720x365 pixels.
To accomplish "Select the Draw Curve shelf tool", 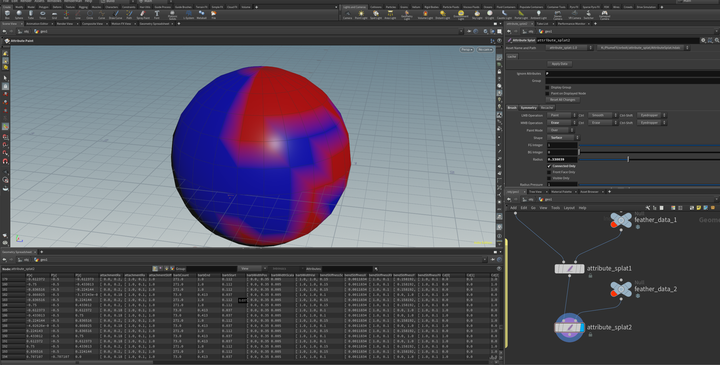I will 116,15.
